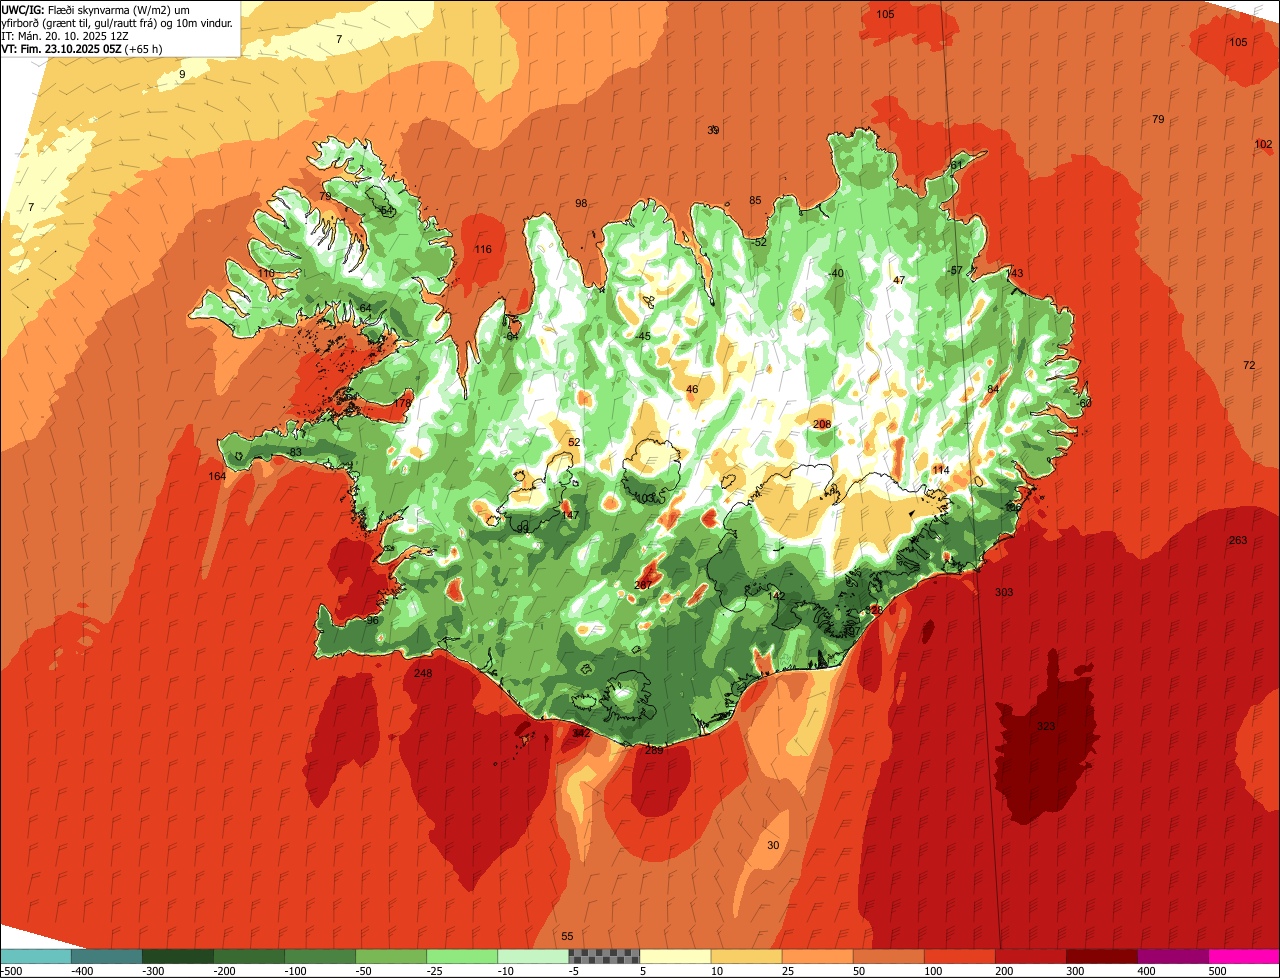Click the '289' value on the south coast
The height and width of the screenshot is (978, 1280).
coord(654,751)
